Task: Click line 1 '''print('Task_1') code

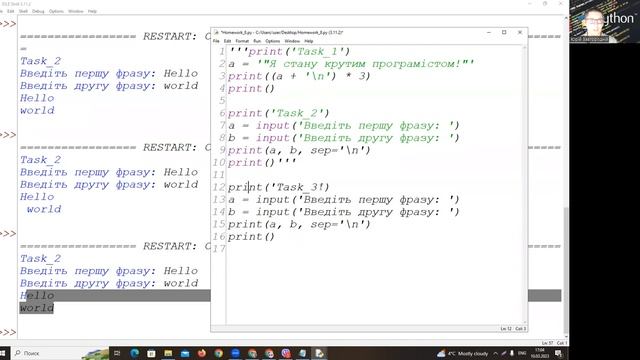Action: pos(290,52)
